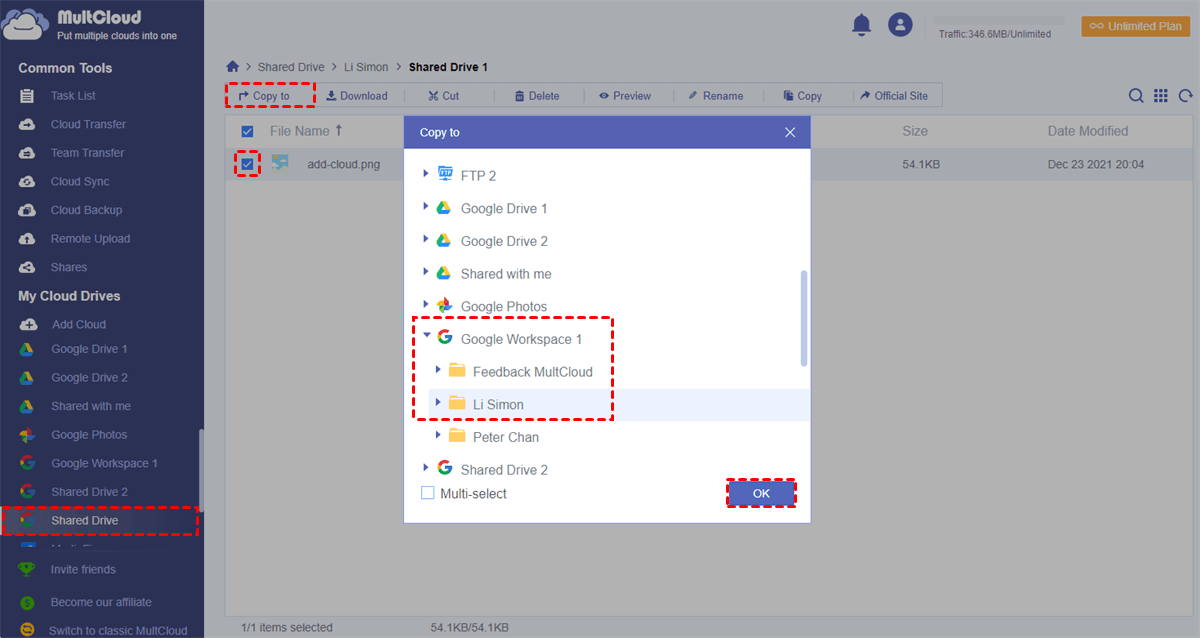Open Li Simon breadcrumb link

(x=366, y=67)
